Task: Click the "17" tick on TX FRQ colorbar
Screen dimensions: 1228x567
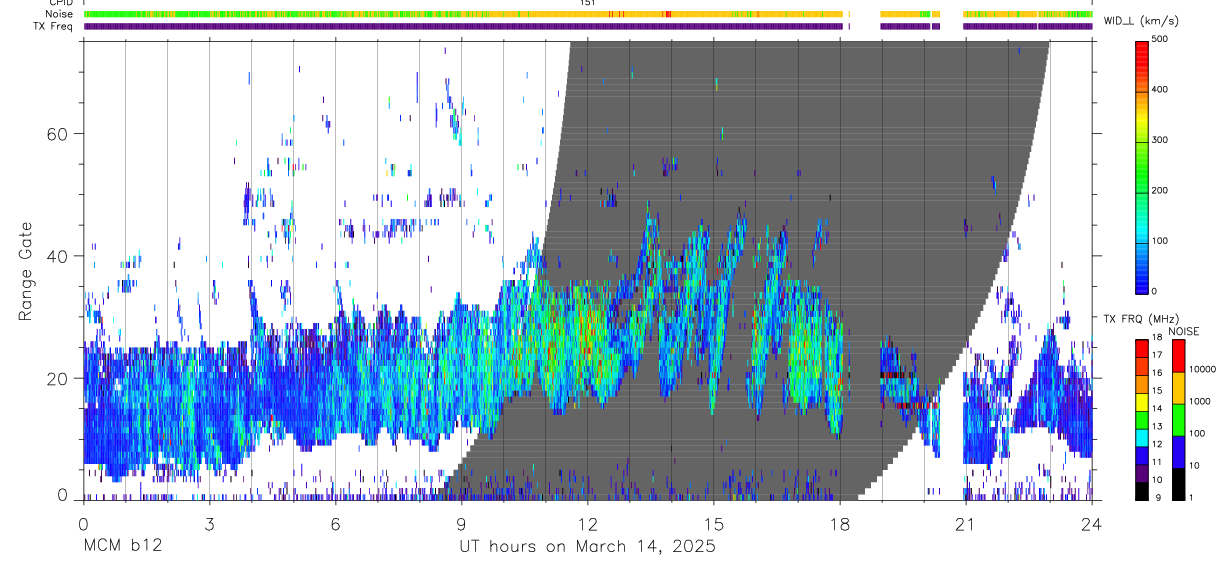Action: click(x=1157, y=355)
